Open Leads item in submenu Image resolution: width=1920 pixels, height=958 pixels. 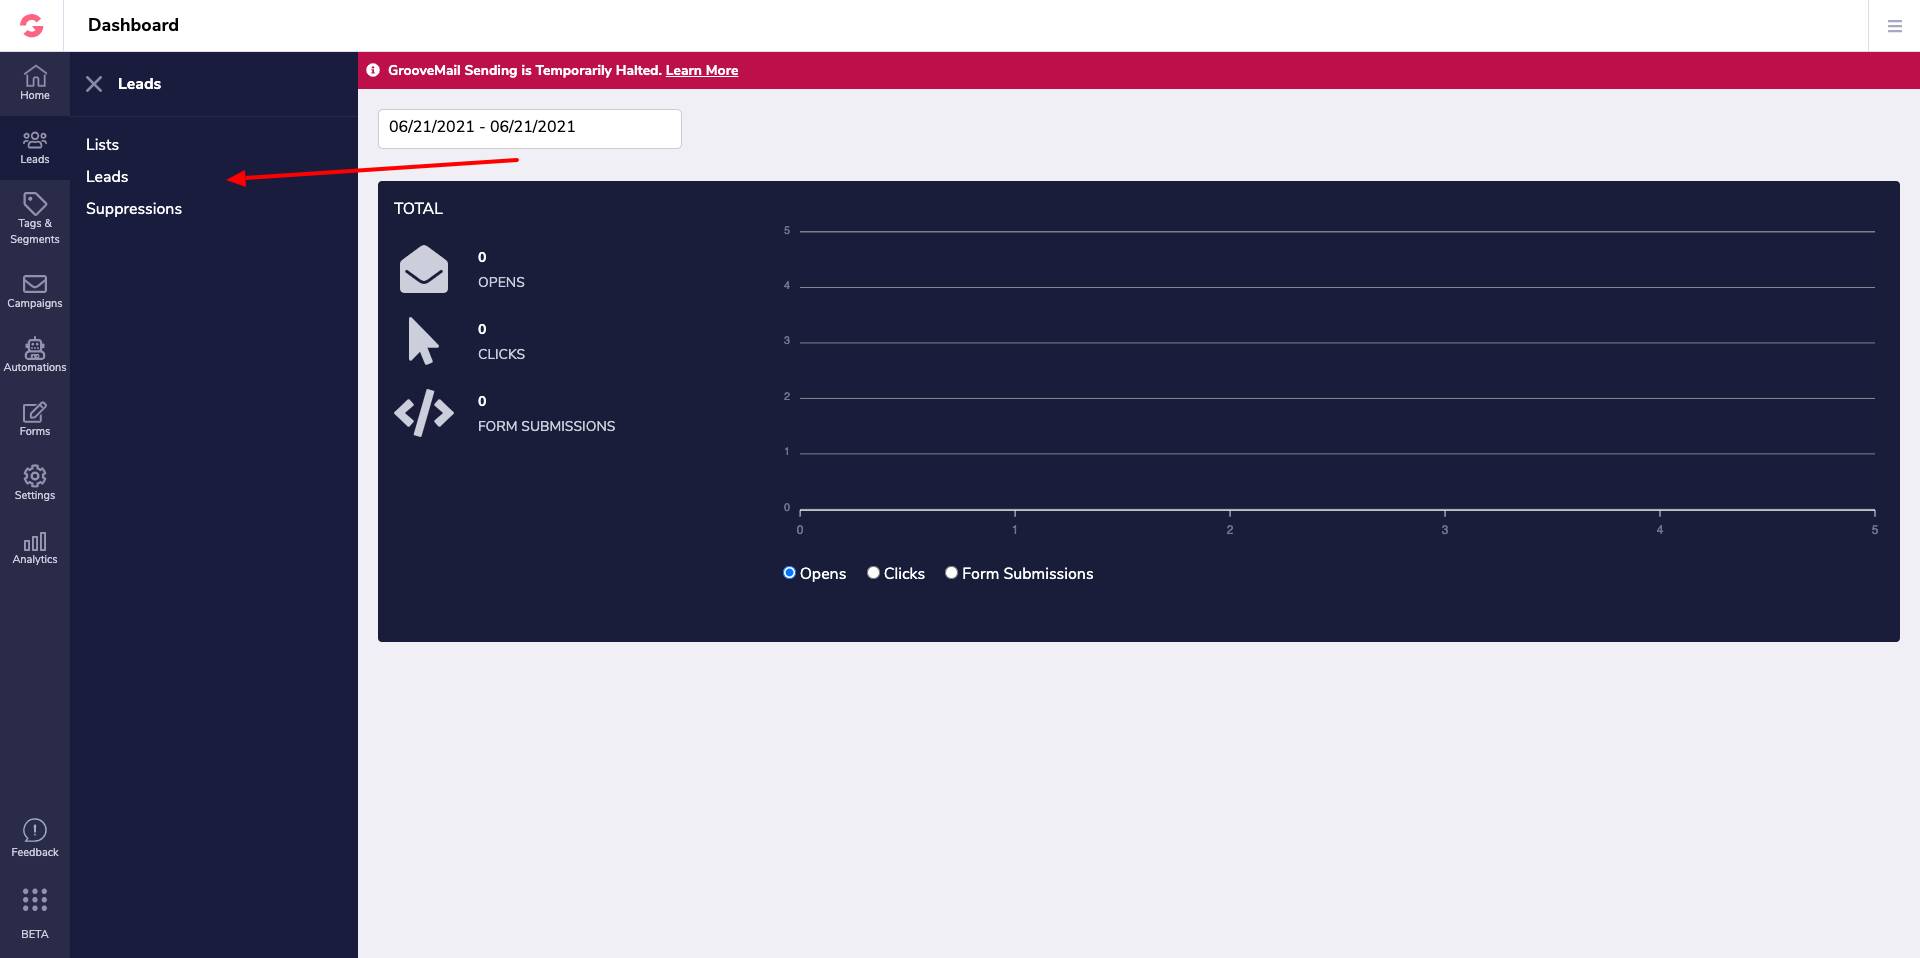click(x=107, y=176)
